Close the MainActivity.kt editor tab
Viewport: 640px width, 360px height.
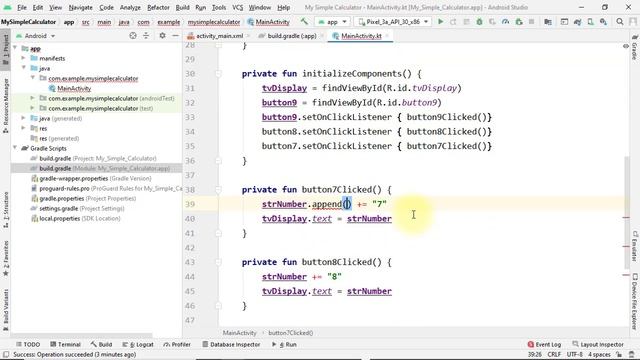point(387,36)
